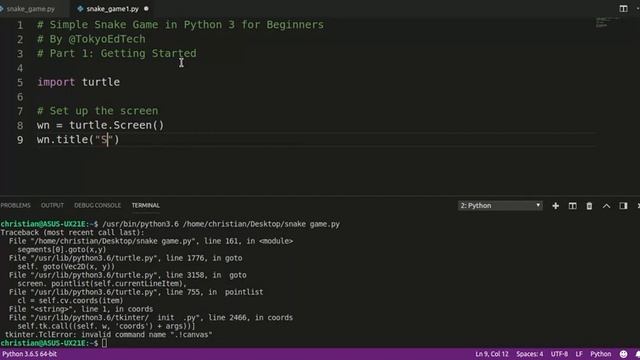
Task: Kill terminal with the trash icon
Action: [x=589, y=206]
